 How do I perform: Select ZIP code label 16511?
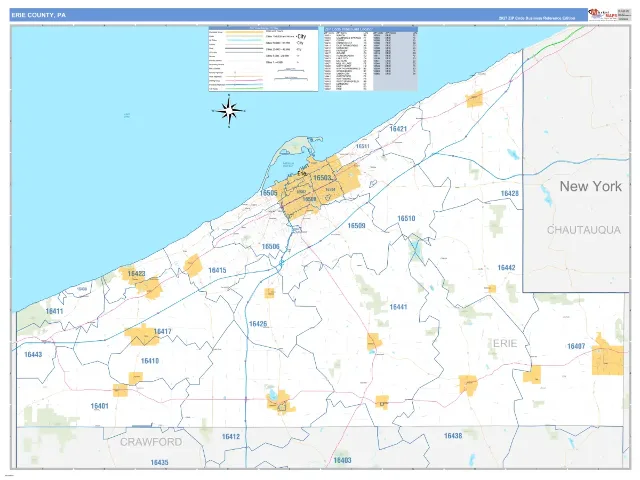point(362,146)
